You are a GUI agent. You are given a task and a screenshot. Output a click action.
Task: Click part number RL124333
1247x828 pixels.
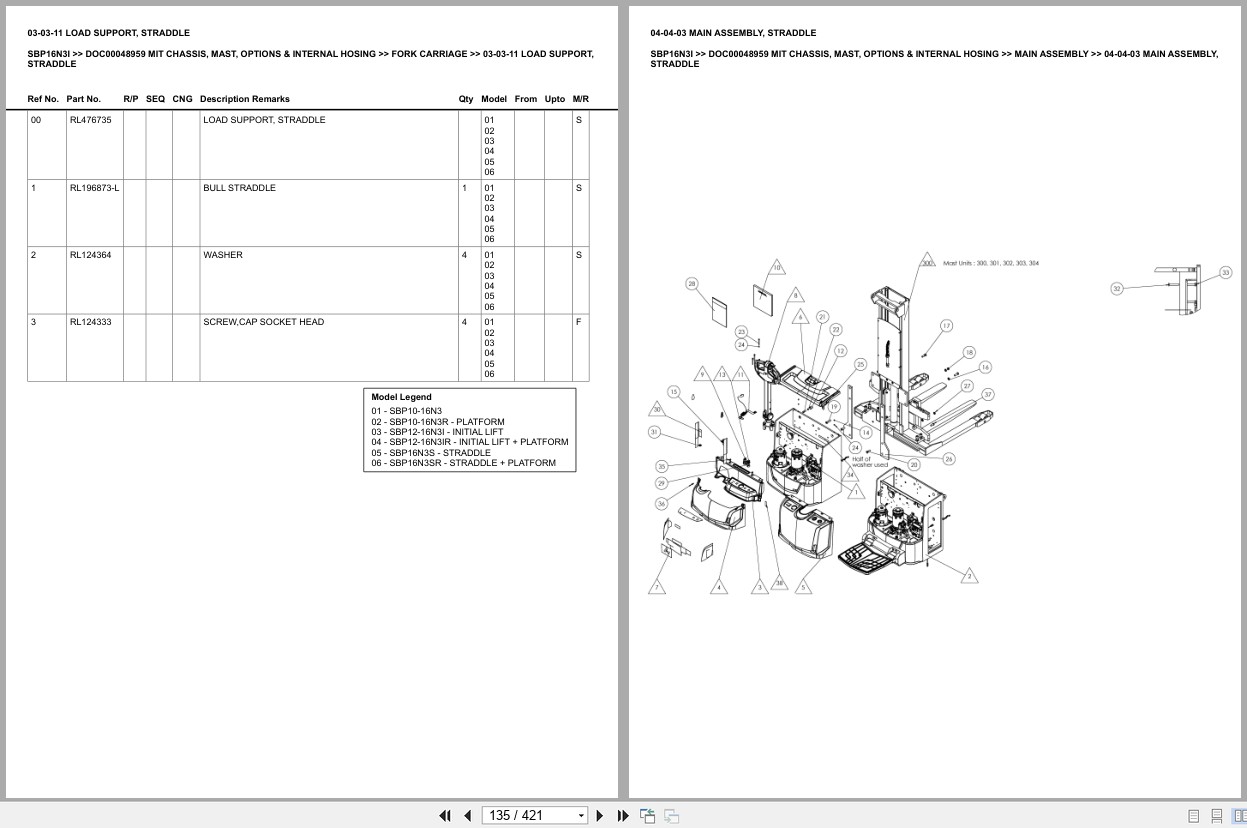click(x=90, y=322)
